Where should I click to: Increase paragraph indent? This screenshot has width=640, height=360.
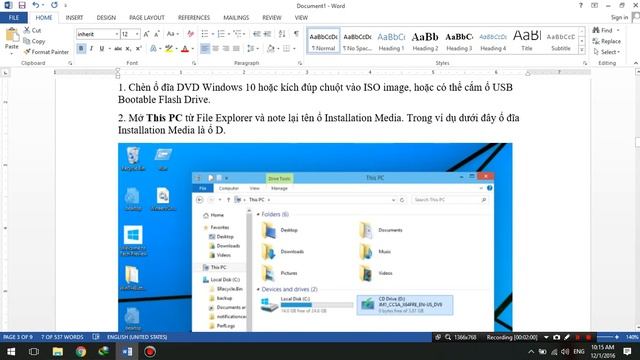click(267, 34)
